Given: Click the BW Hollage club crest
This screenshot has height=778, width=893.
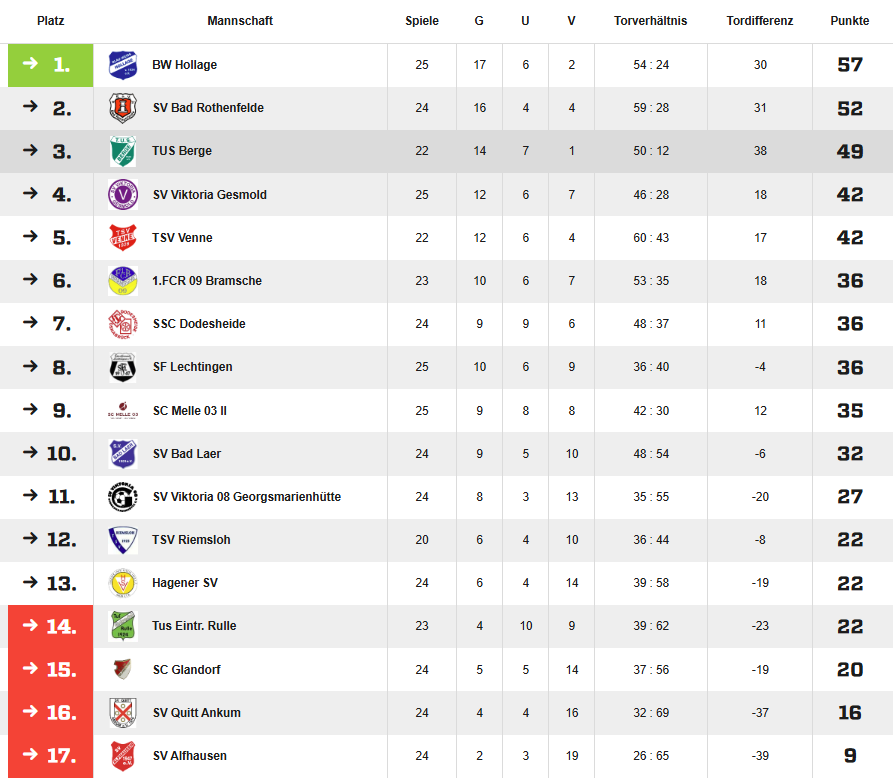Looking at the screenshot, I should [x=122, y=65].
